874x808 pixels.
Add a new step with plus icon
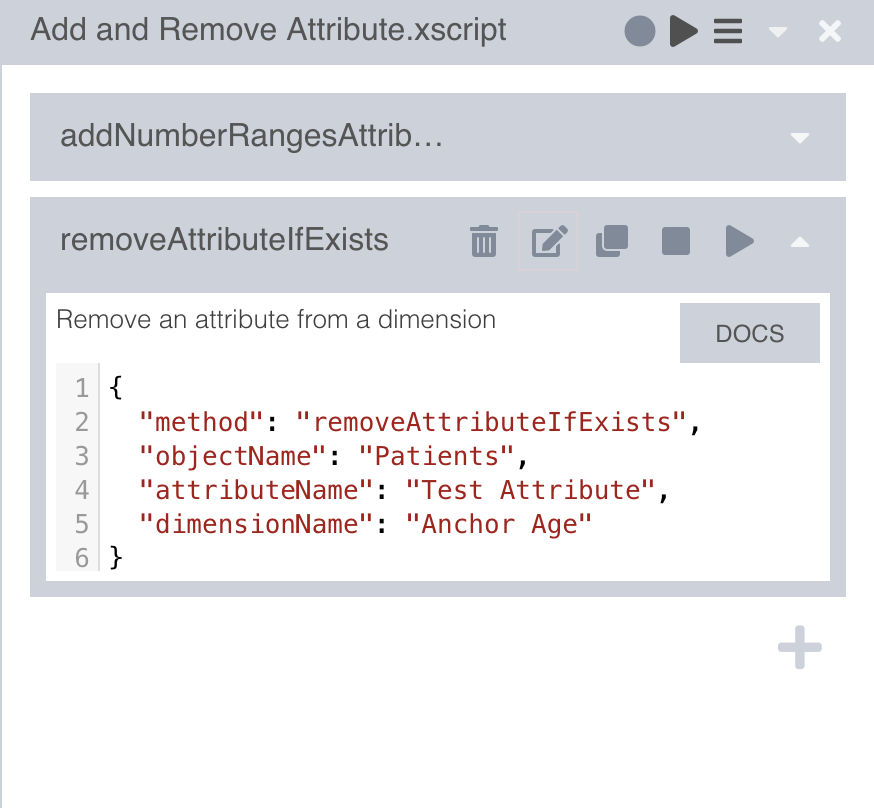(x=799, y=648)
